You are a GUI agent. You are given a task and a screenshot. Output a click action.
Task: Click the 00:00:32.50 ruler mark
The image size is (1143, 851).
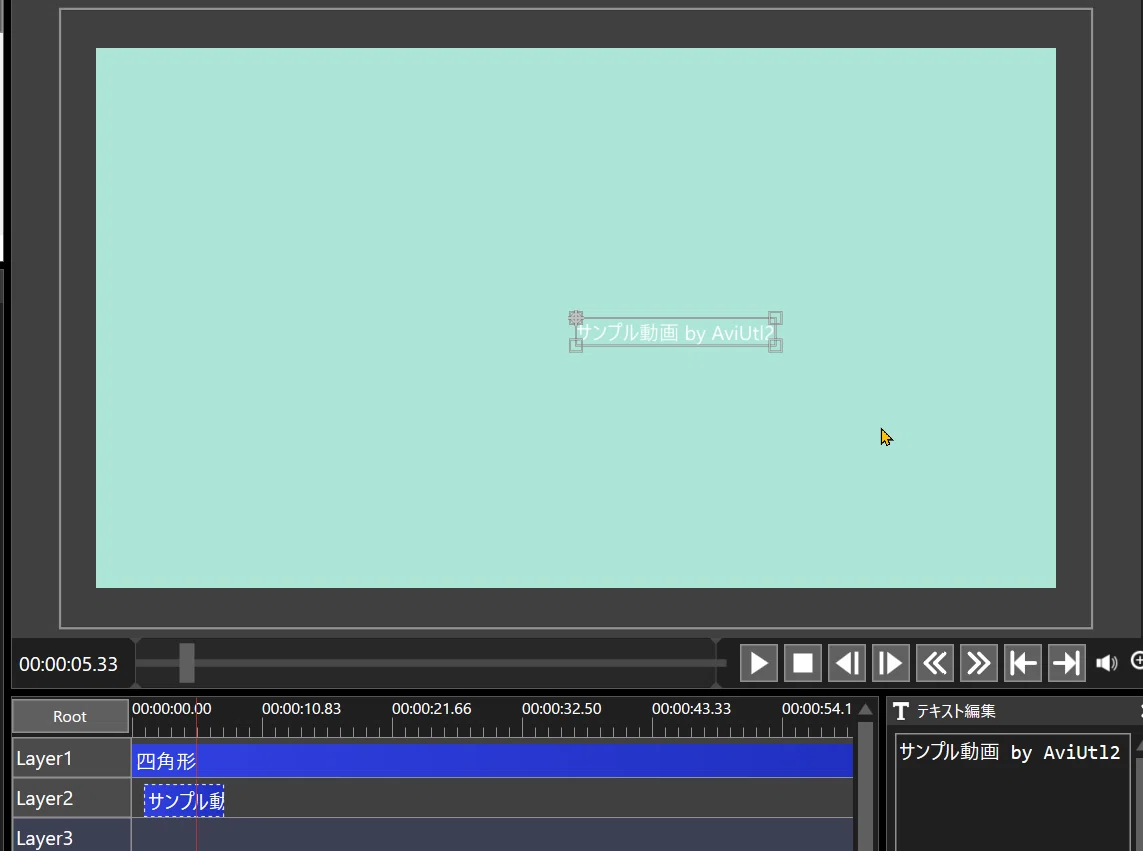[x=561, y=708]
